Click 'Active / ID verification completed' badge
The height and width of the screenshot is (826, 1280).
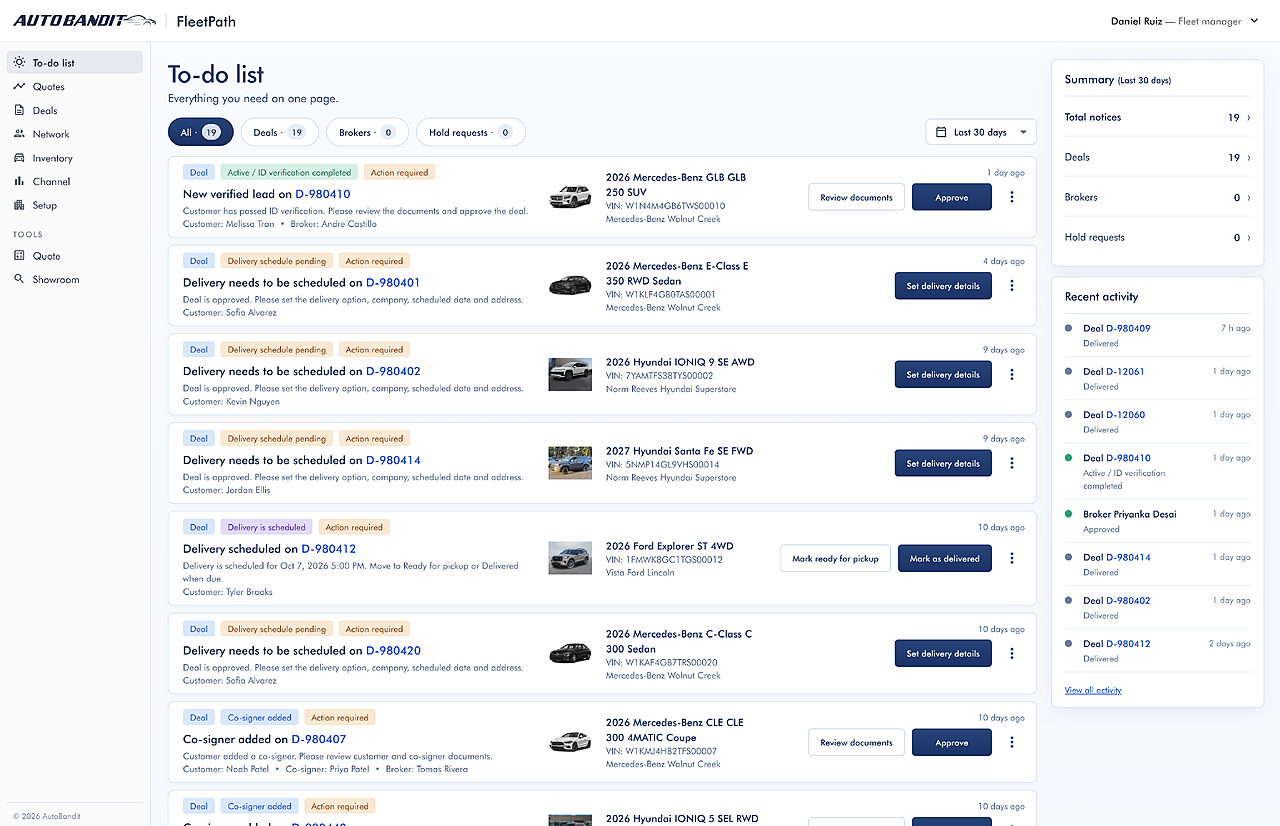(289, 173)
